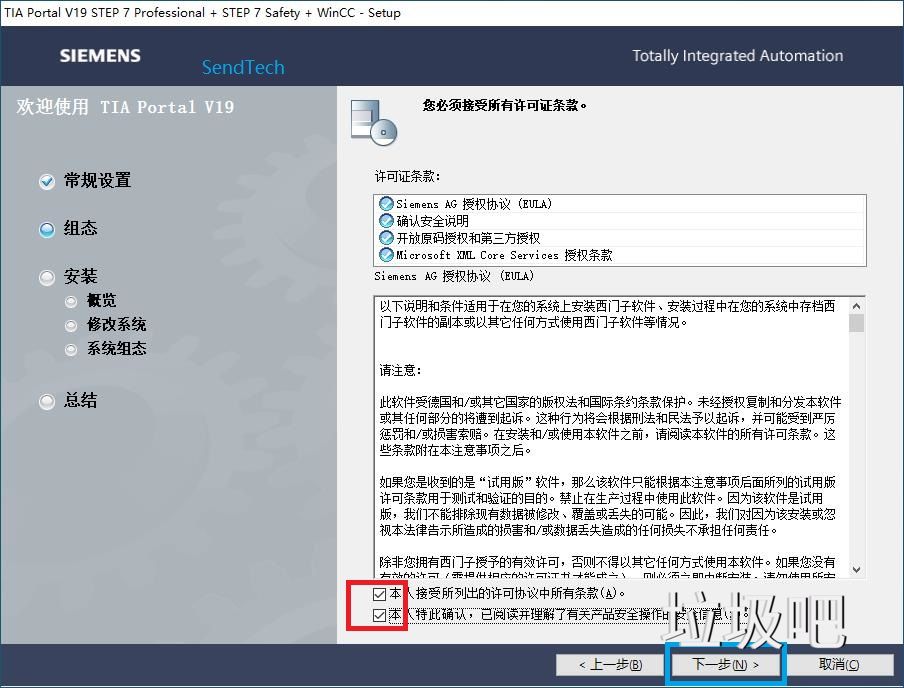This screenshot has height=688, width=904.
Task: Open the 修改系统 sub-item
Action: tap(69, 324)
